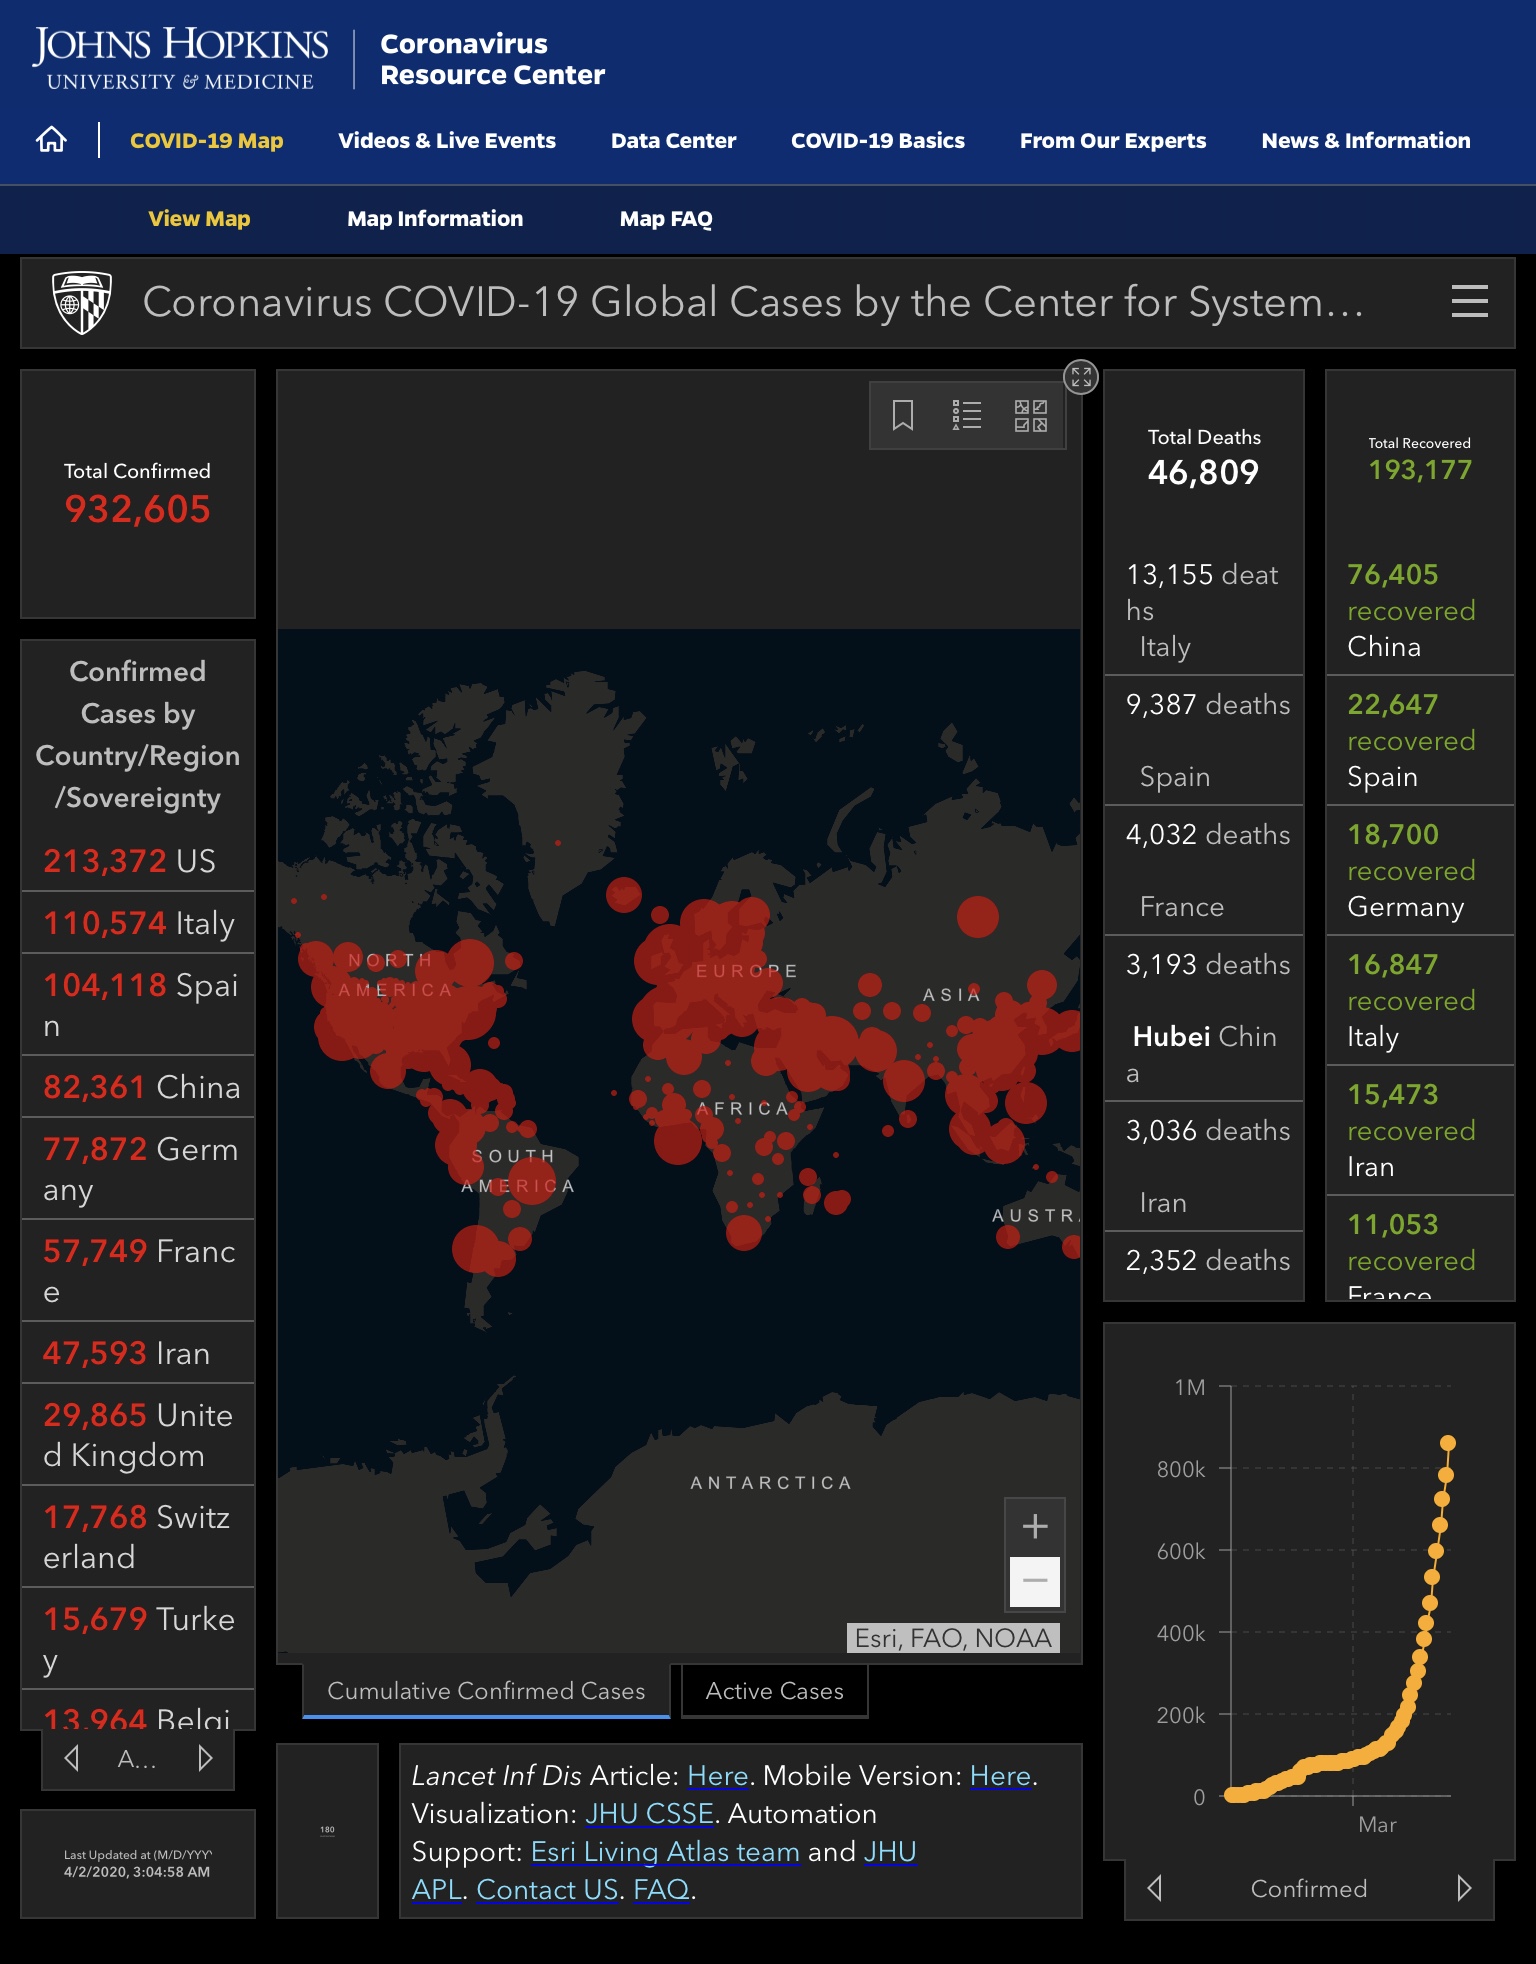This screenshot has width=1536, height=1964.
Task: Select the '110,574 Italy' country row
Action: (x=138, y=923)
